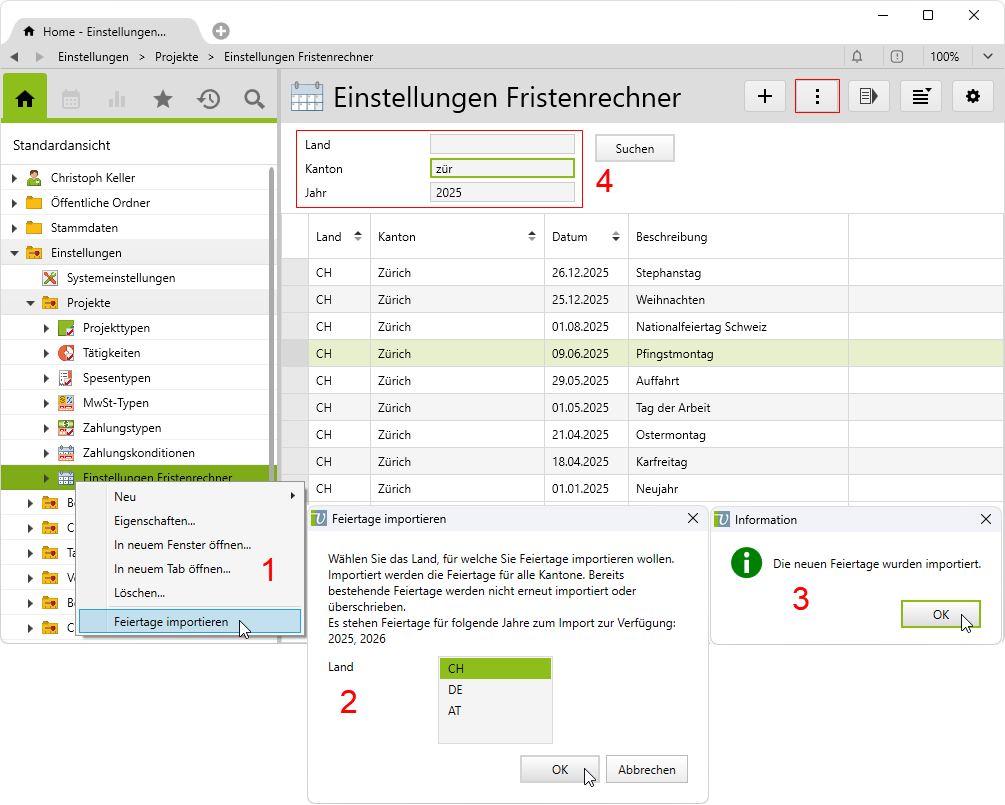Add new entry with the plus button
Viewport: 1005px width, 805px height.
pyautogui.click(x=766, y=96)
